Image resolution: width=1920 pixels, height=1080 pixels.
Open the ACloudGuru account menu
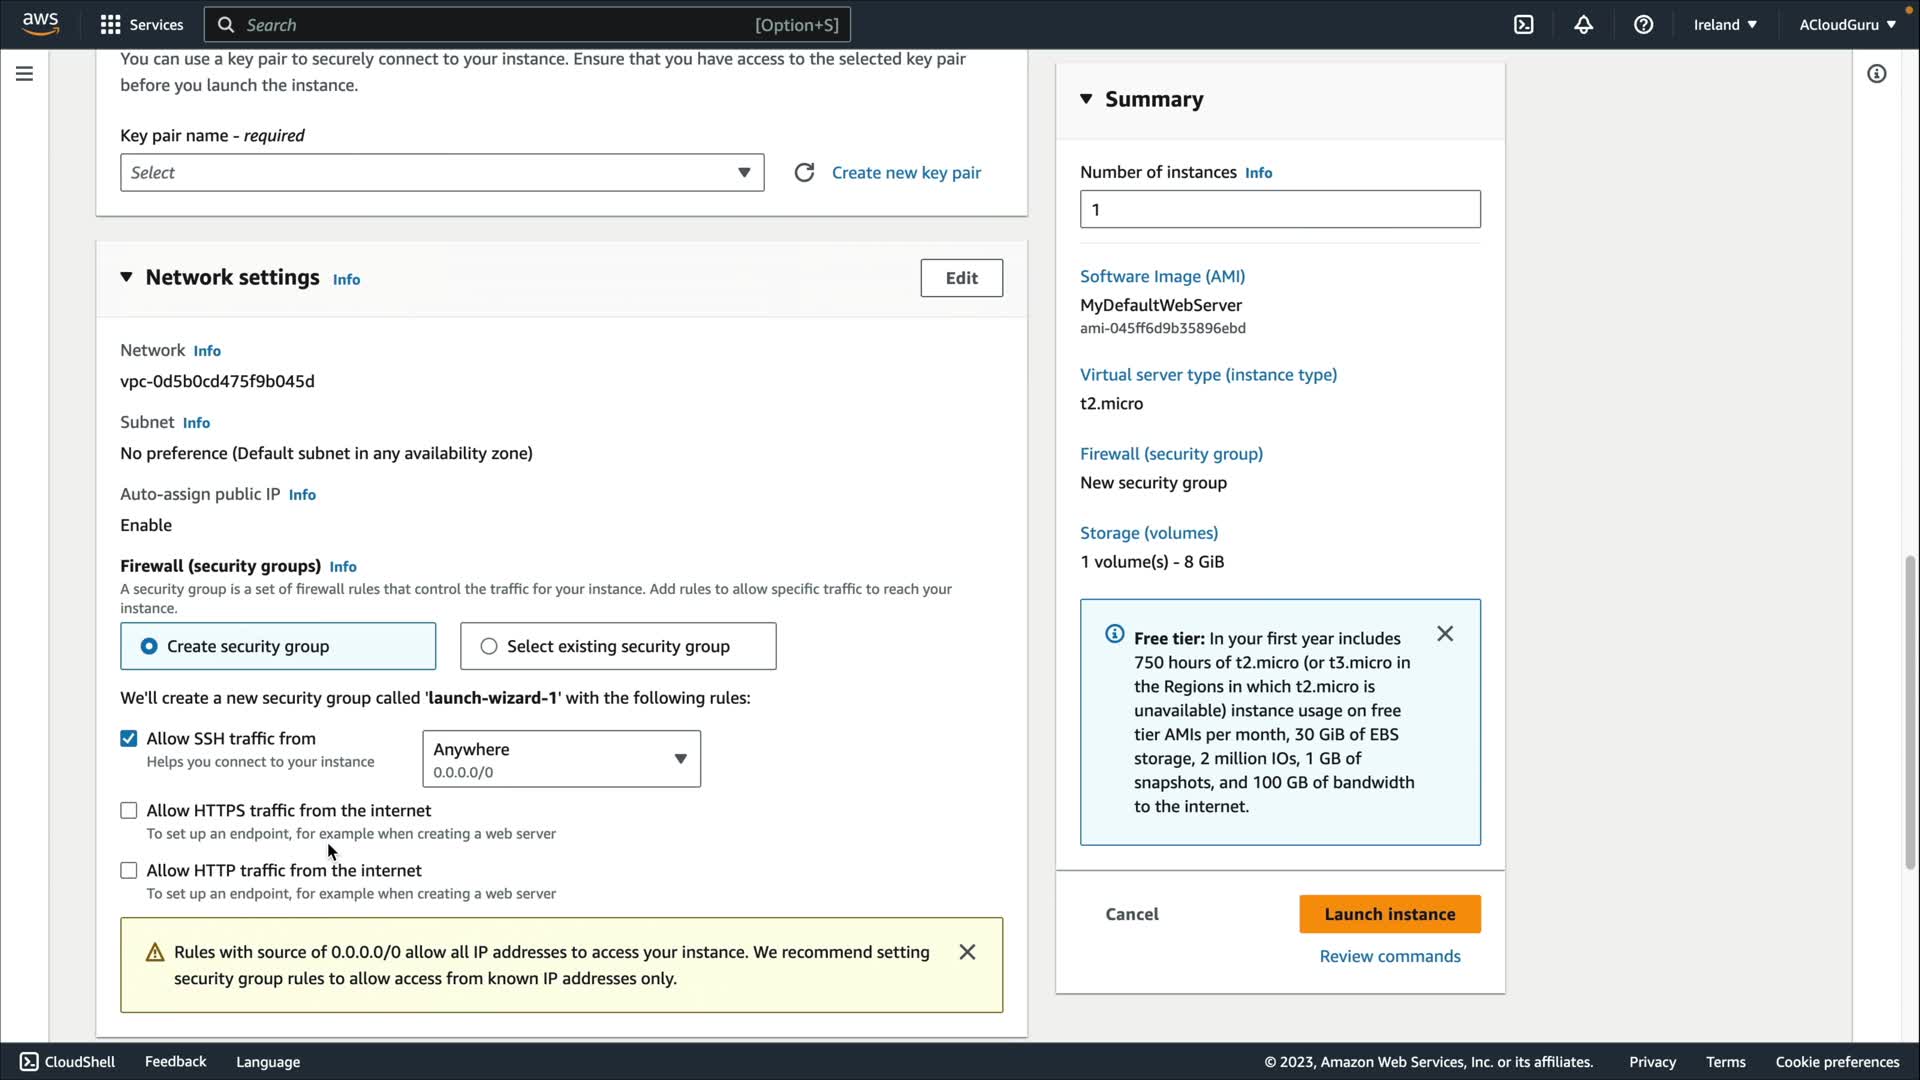tap(1846, 25)
